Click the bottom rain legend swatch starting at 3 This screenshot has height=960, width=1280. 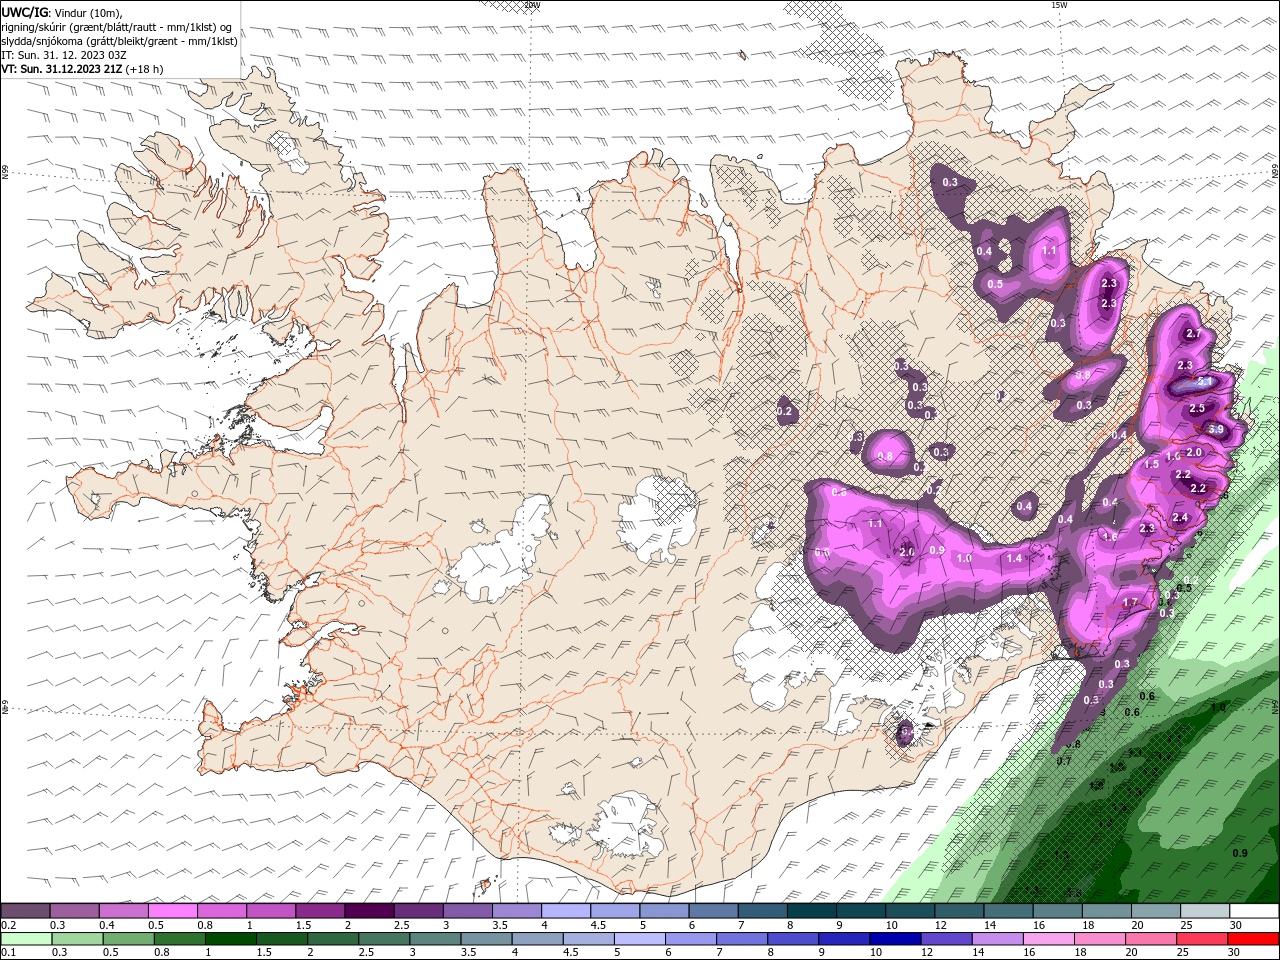435,939
